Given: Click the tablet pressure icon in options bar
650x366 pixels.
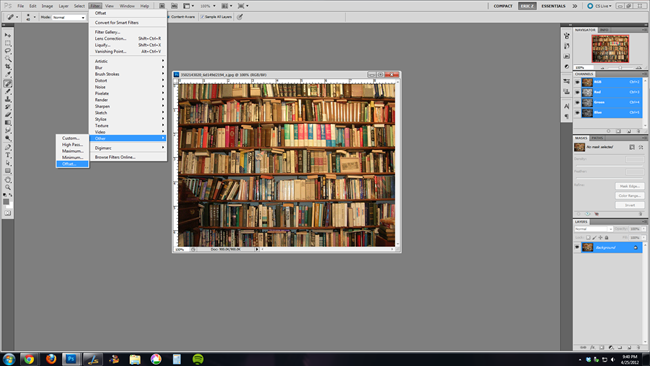Looking at the screenshot, I should point(240,17).
